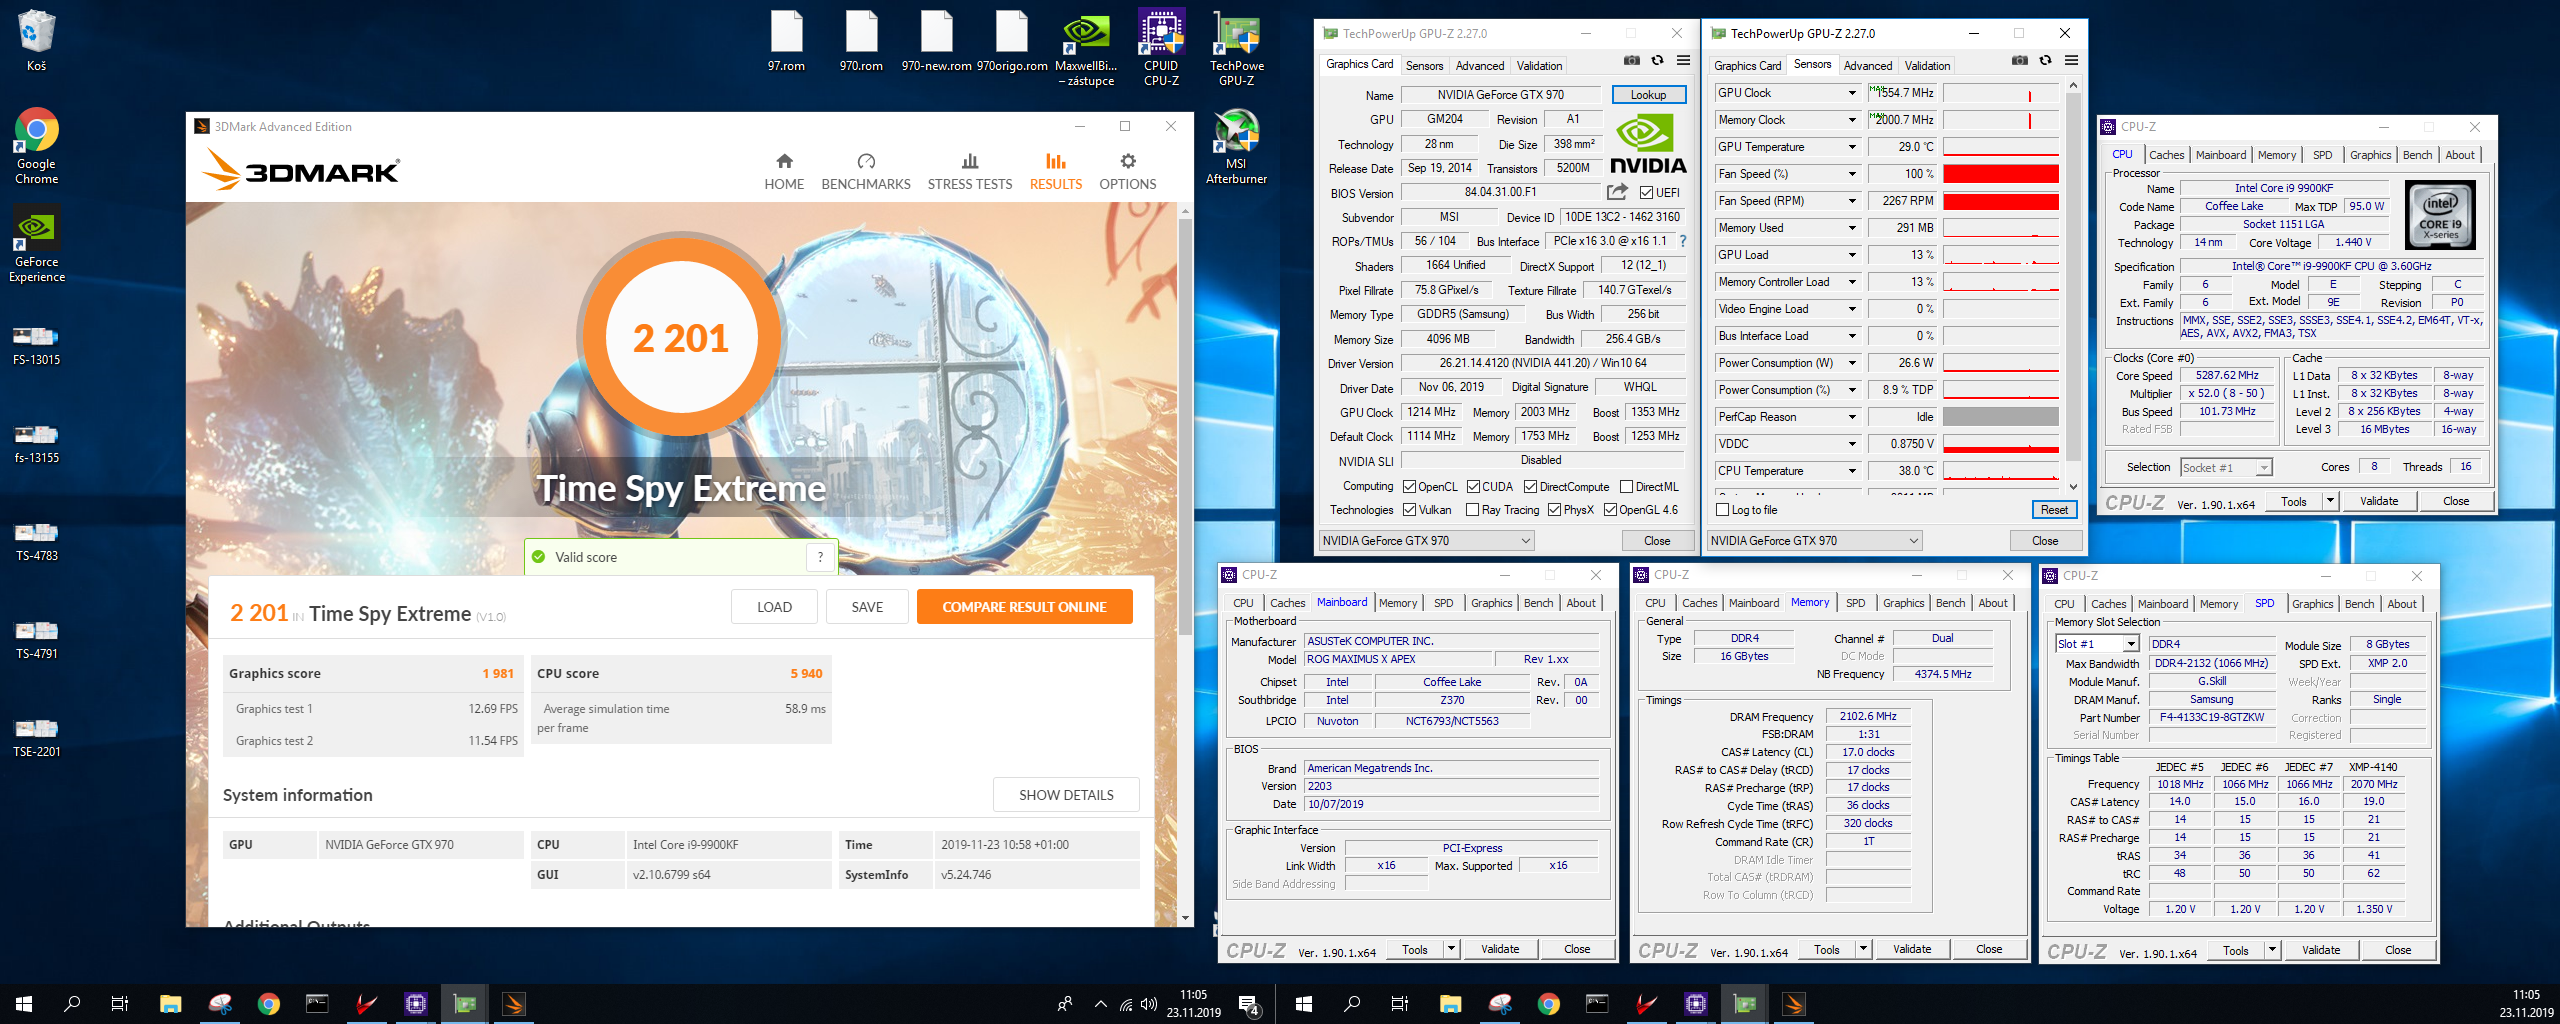The width and height of the screenshot is (2560, 1024).
Task: Open the MSI Afterburner desktop shortcut
Action: pyautogui.click(x=1236, y=146)
